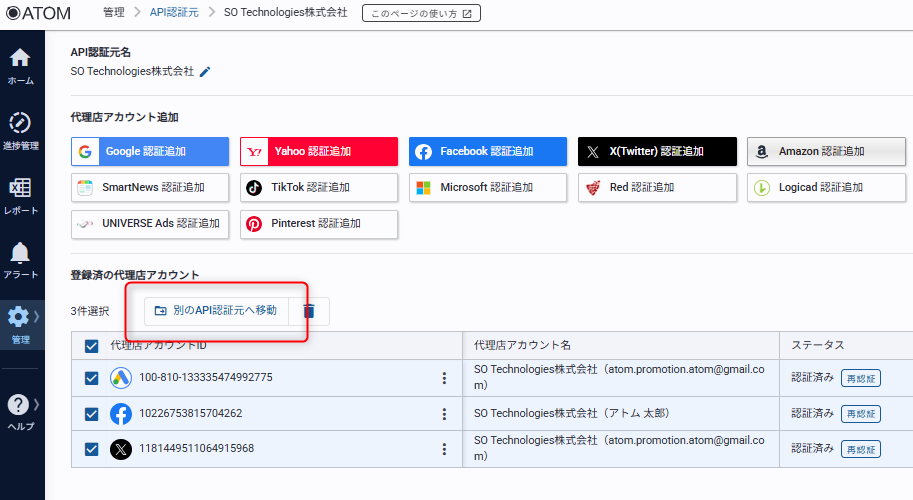Open アラート bell in the sidebar
Viewport: 913px width, 500px height.
click(x=20, y=259)
